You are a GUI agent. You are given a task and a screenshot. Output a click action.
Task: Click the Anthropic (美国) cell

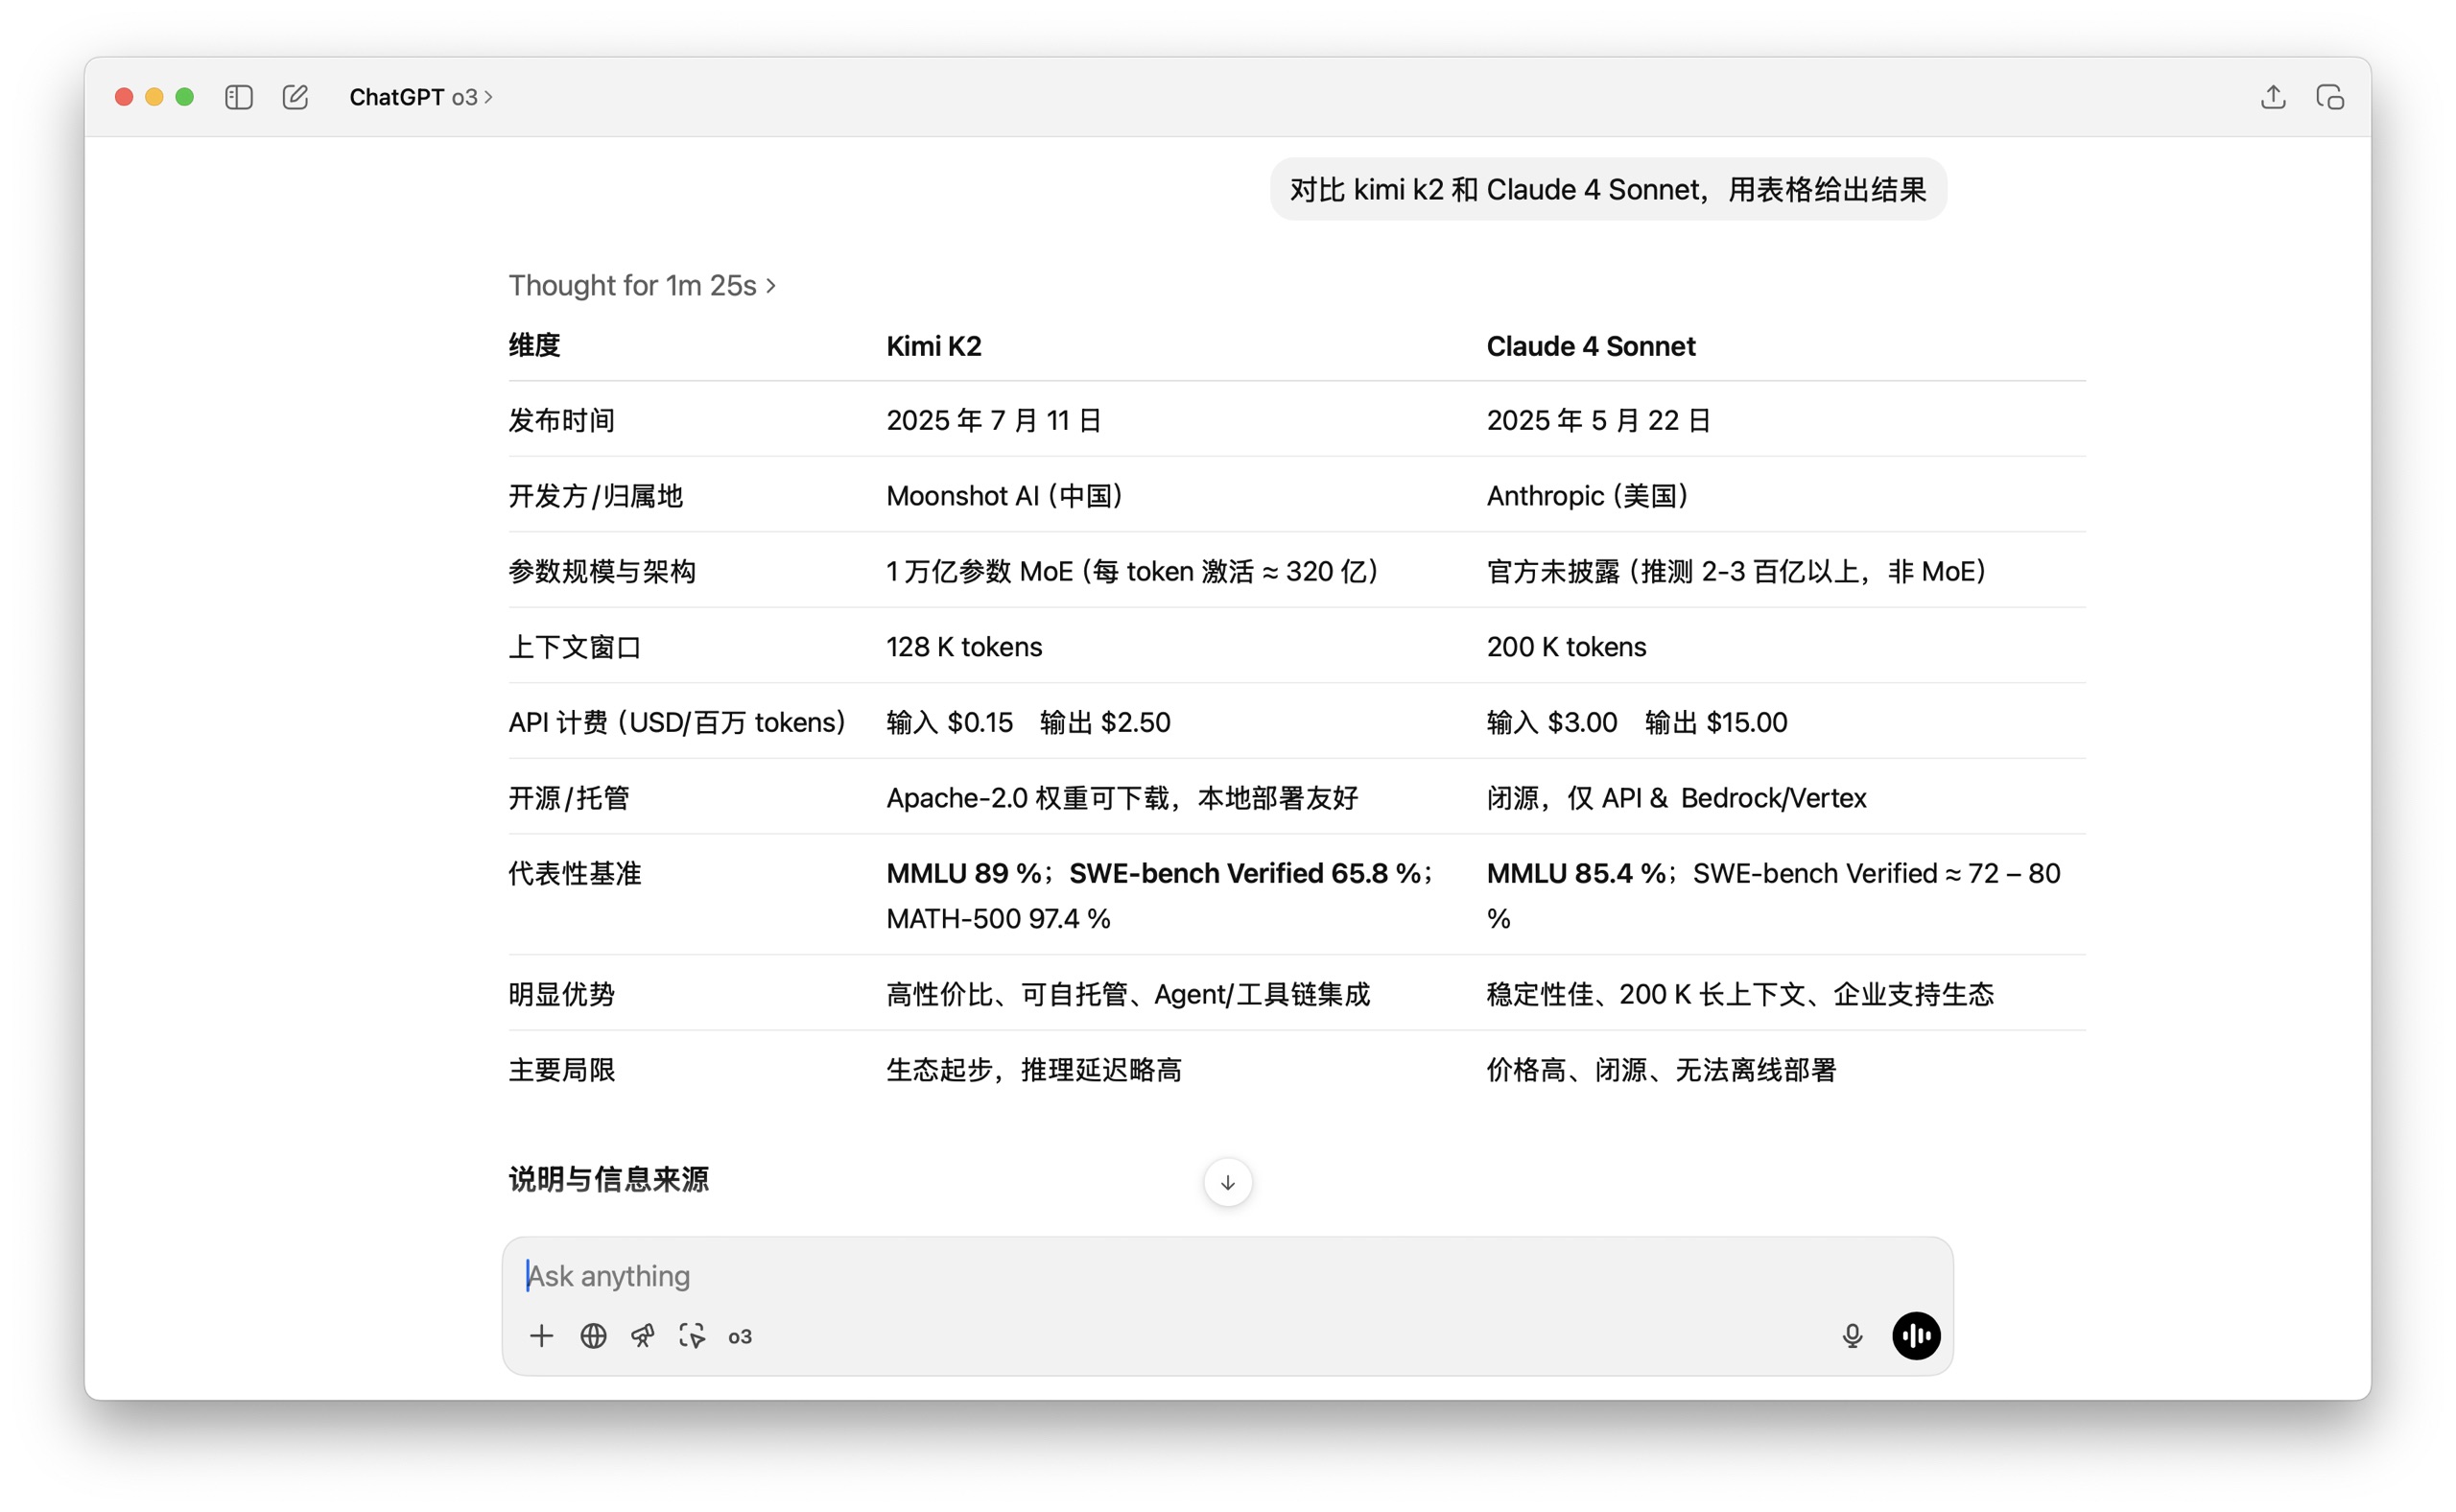[x=1588, y=496]
